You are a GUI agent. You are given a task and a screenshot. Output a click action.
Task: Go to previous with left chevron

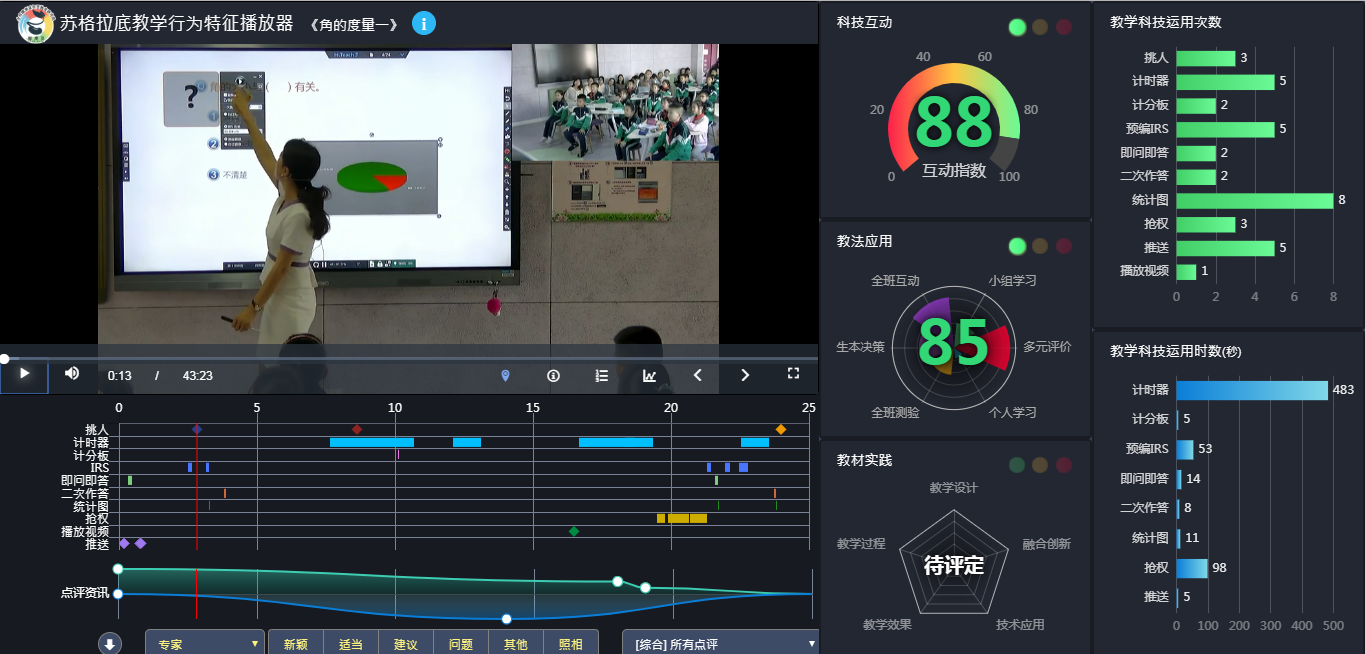[x=698, y=375]
